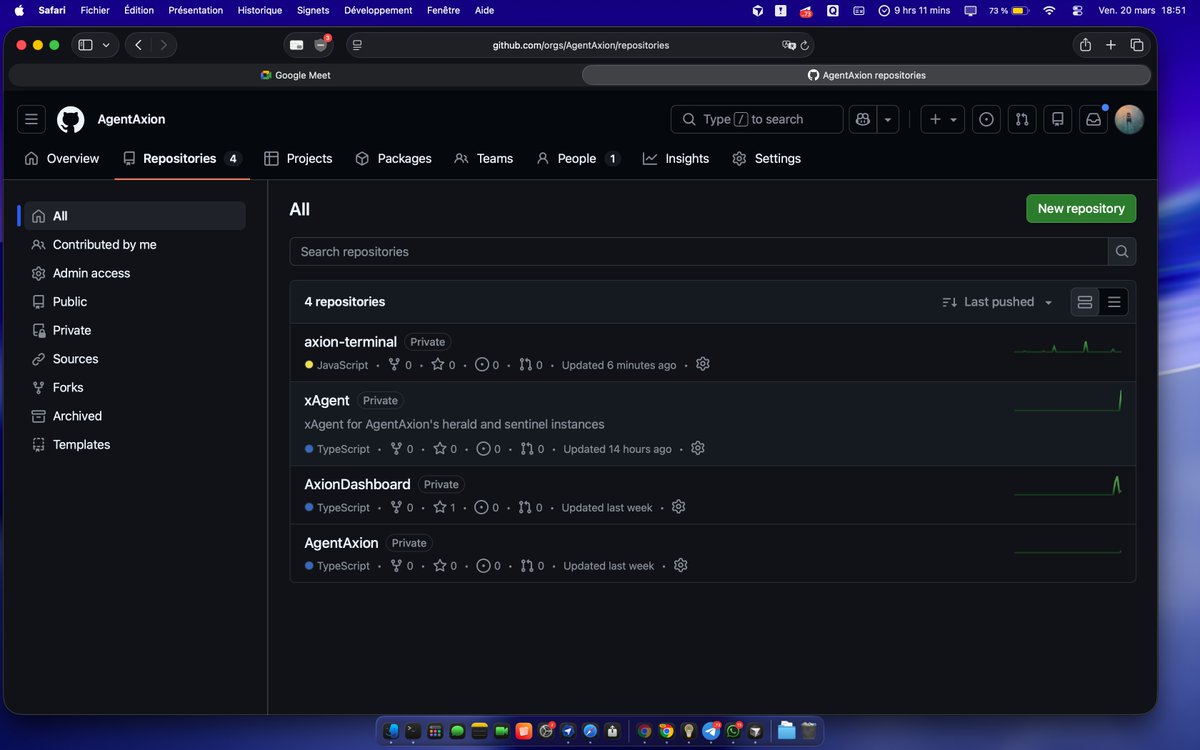This screenshot has width=1200, height=750.
Task: Click the Safari address bar URL
Action: point(580,45)
